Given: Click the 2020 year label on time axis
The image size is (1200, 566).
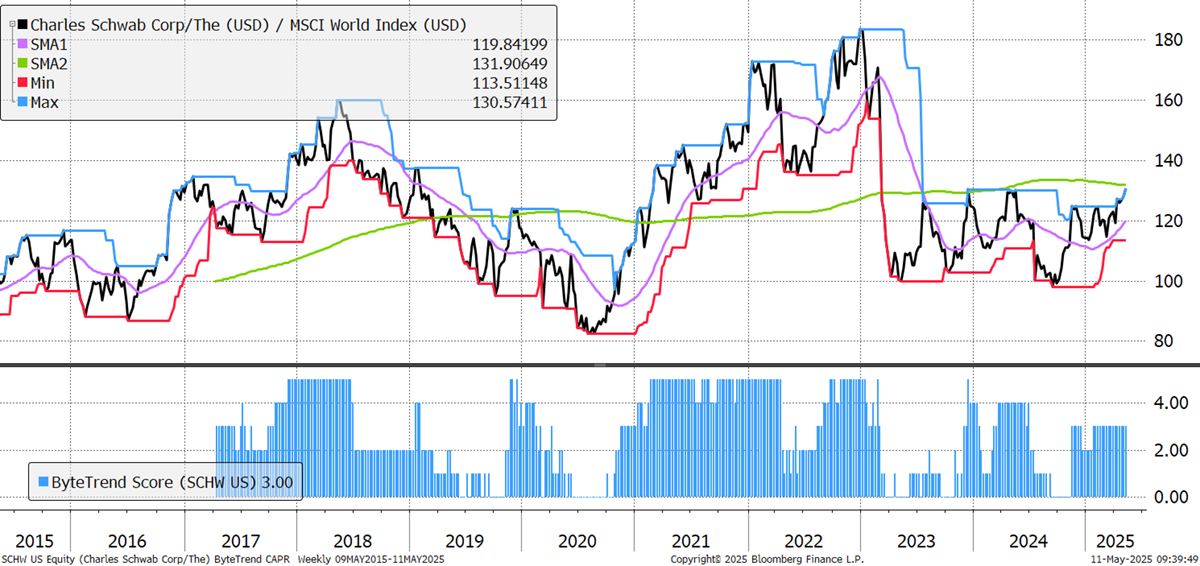Looking at the screenshot, I should 577,539.
